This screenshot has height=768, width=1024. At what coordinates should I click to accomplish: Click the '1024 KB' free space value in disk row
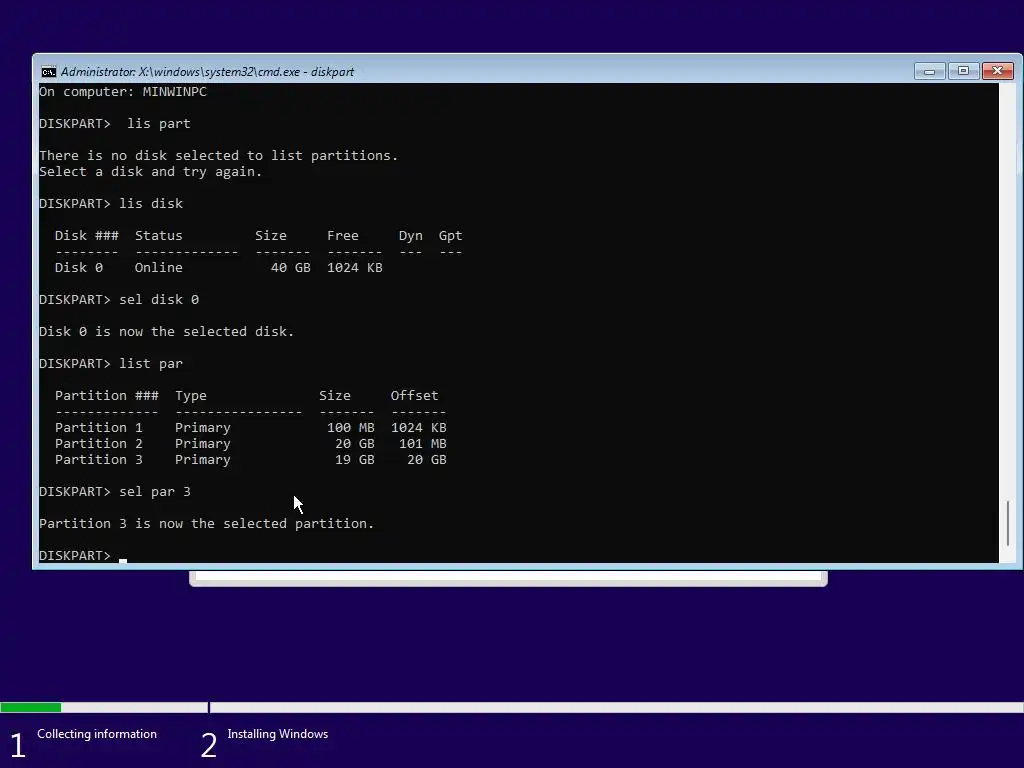(x=355, y=268)
